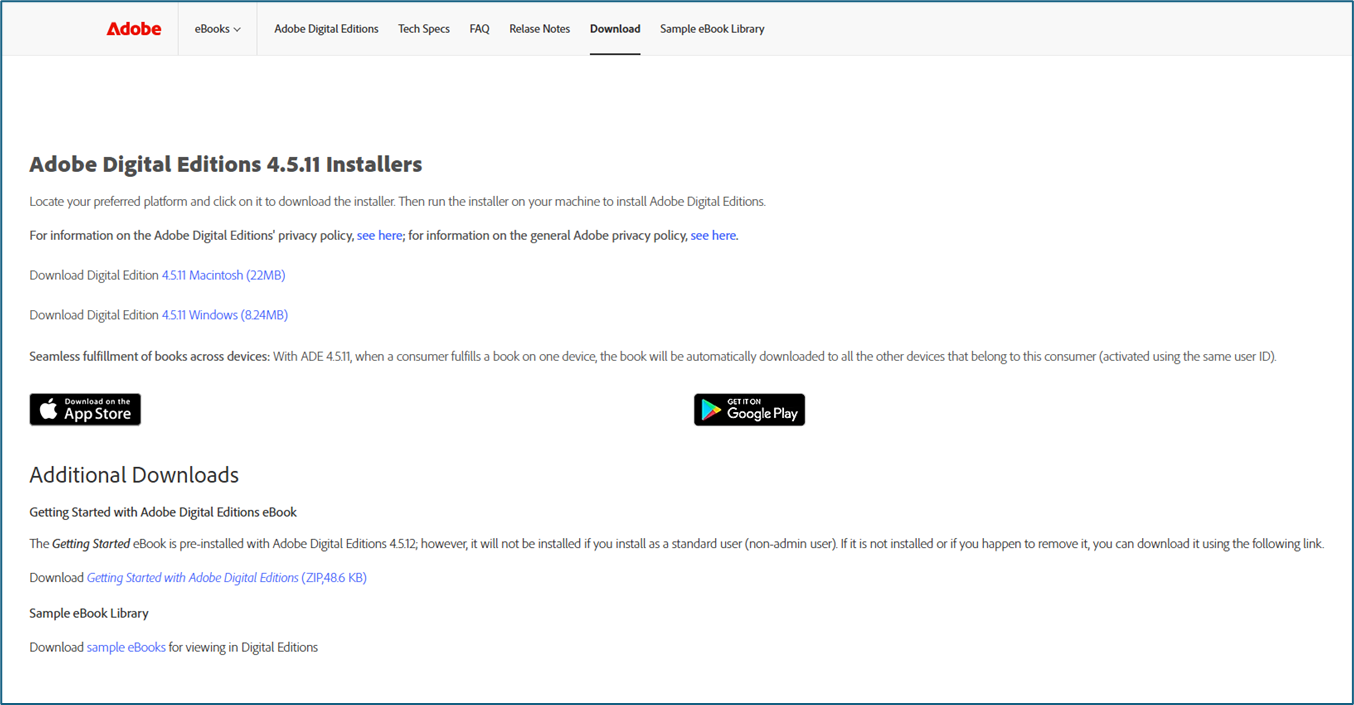Open Digital Editions privacy policy 'see here' link
The image size is (1354, 705).
pos(380,235)
